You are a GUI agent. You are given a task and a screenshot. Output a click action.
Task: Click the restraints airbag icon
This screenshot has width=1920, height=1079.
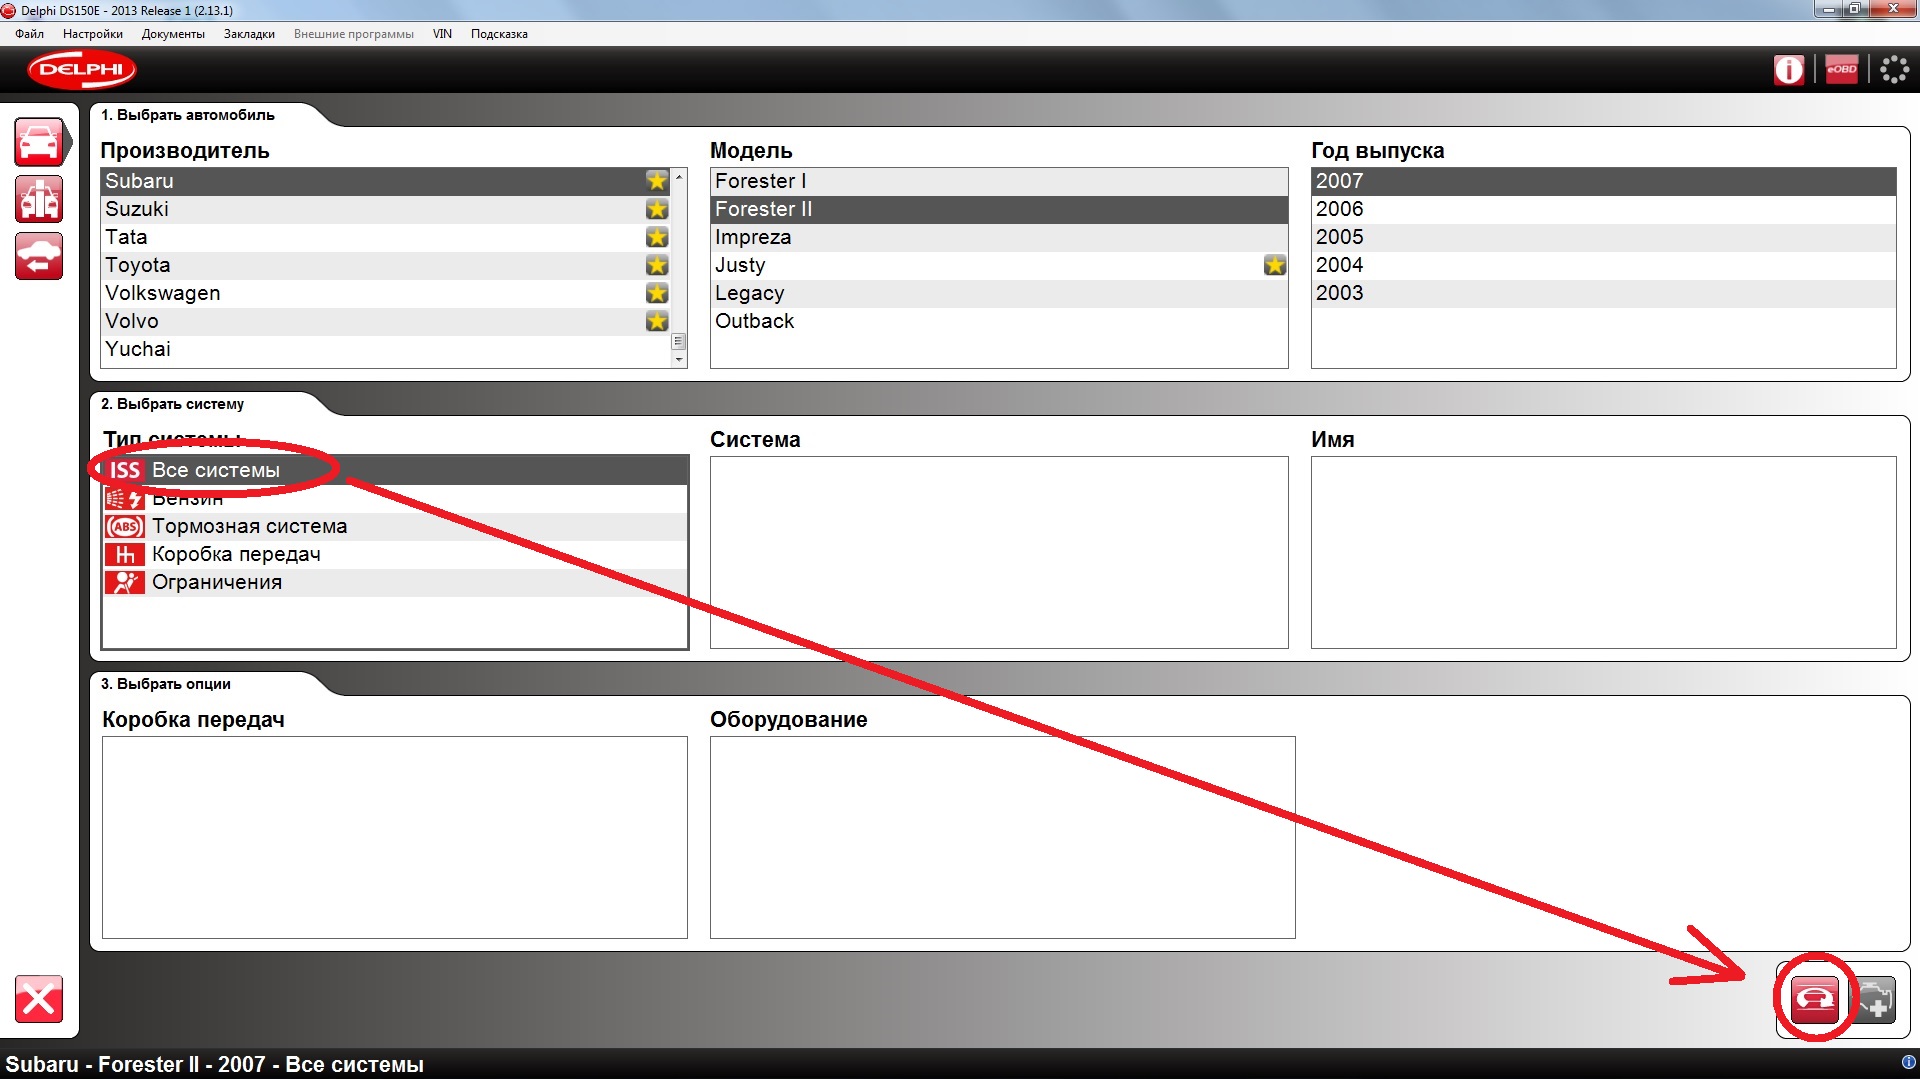click(125, 582)
